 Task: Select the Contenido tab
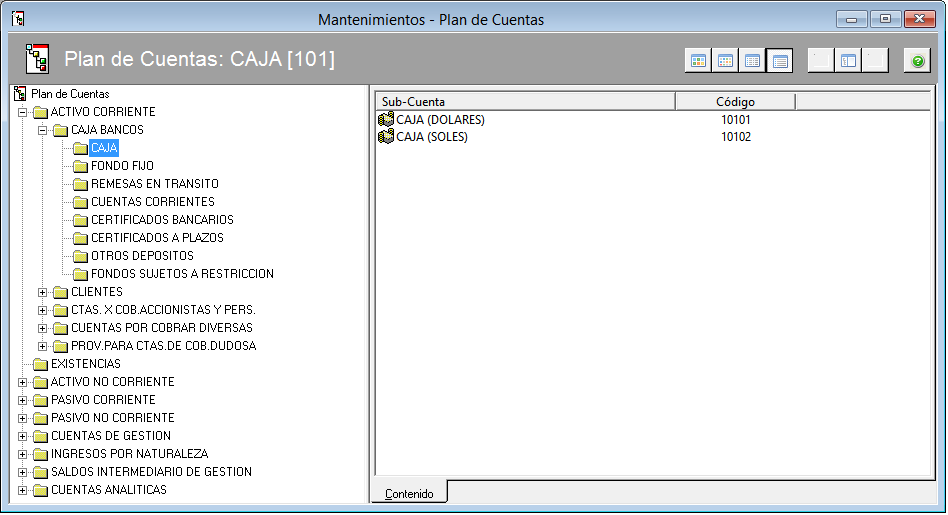(x=409, y=493)
